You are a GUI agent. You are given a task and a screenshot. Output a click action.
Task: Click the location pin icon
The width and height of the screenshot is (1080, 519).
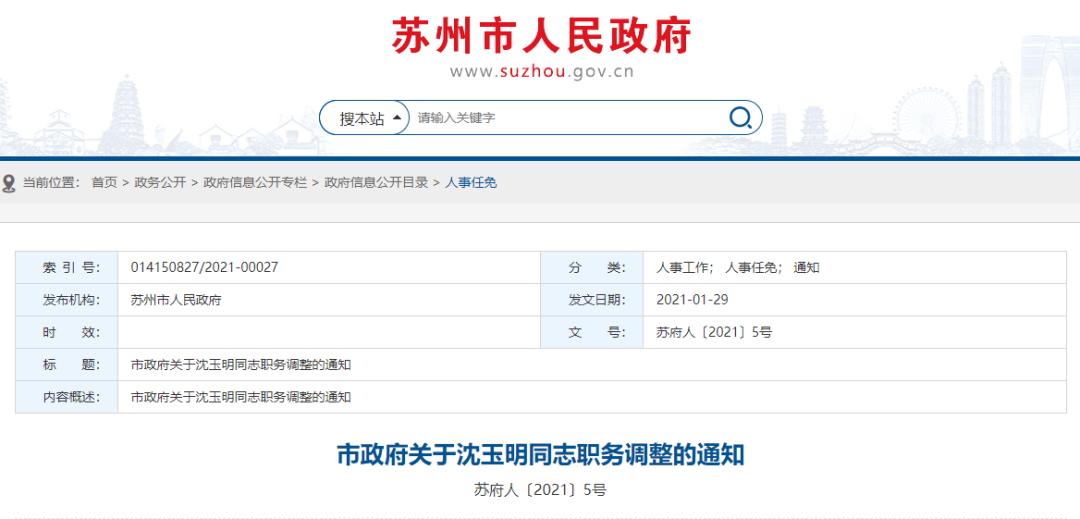[x=9, y=183]
